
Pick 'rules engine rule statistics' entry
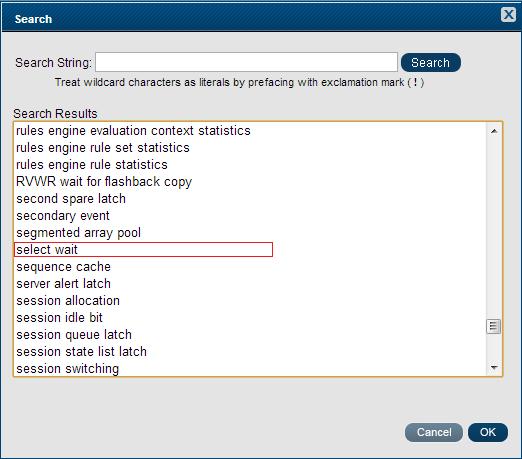point(92,165)
